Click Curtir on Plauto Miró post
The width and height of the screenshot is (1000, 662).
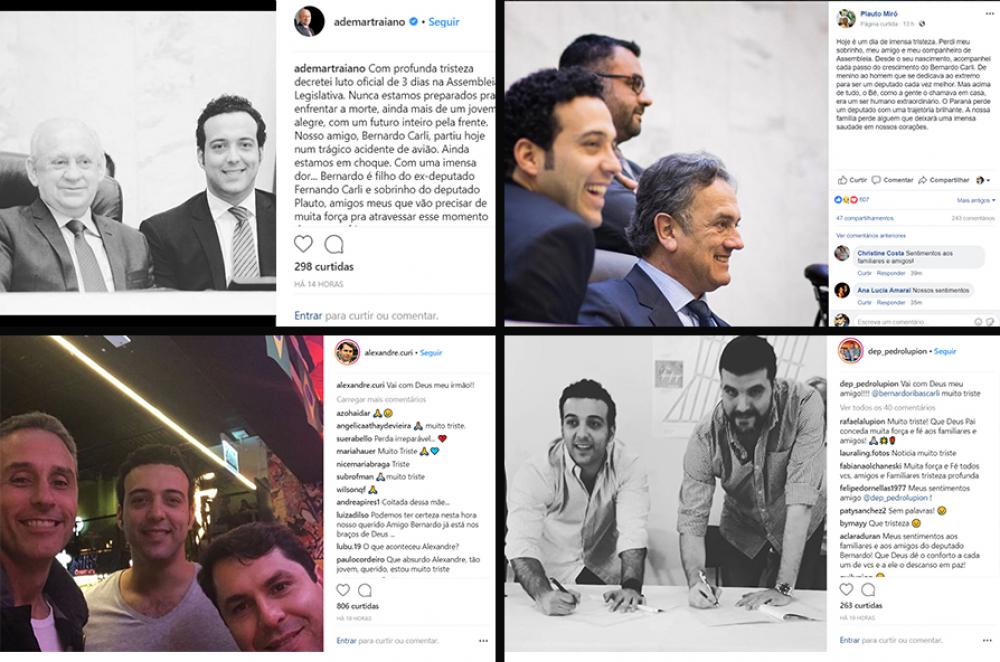point(852,180)
